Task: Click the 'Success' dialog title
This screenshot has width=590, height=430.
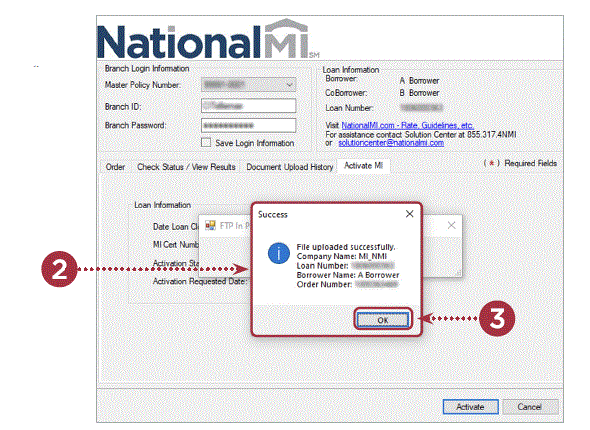Action: (x=273, y=214)
